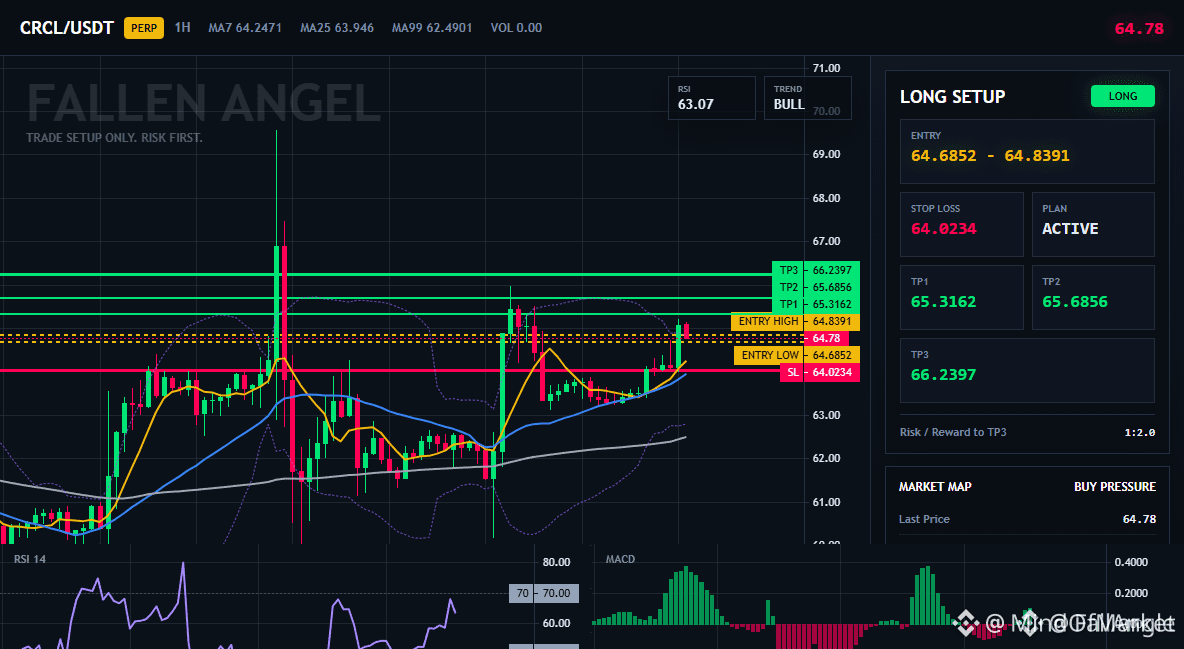Click the yellow PERP badge
Screen dimensions: 1184x649
pyautogui.click(x=144, y=28)
